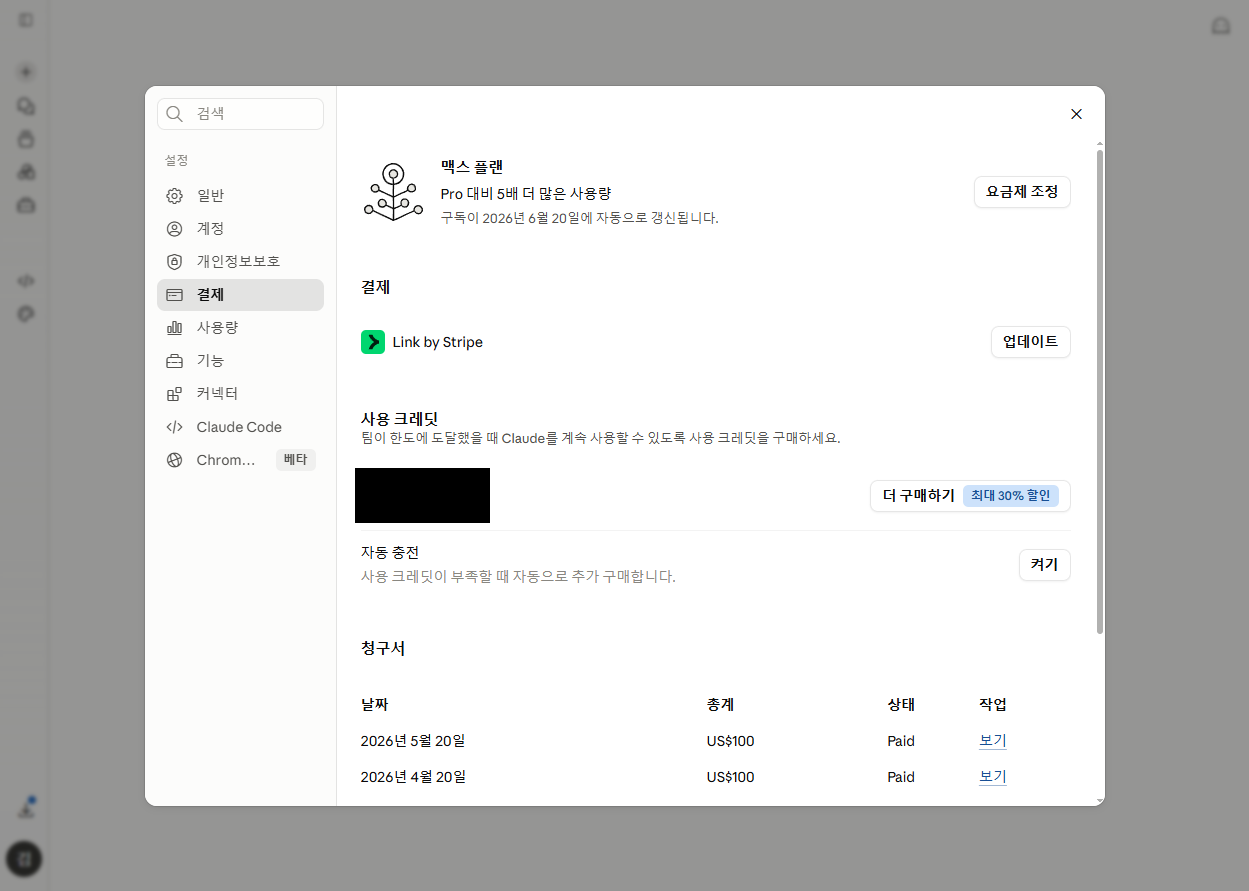Click the 2026년 4월 20일 date cell

pos(413,778)
